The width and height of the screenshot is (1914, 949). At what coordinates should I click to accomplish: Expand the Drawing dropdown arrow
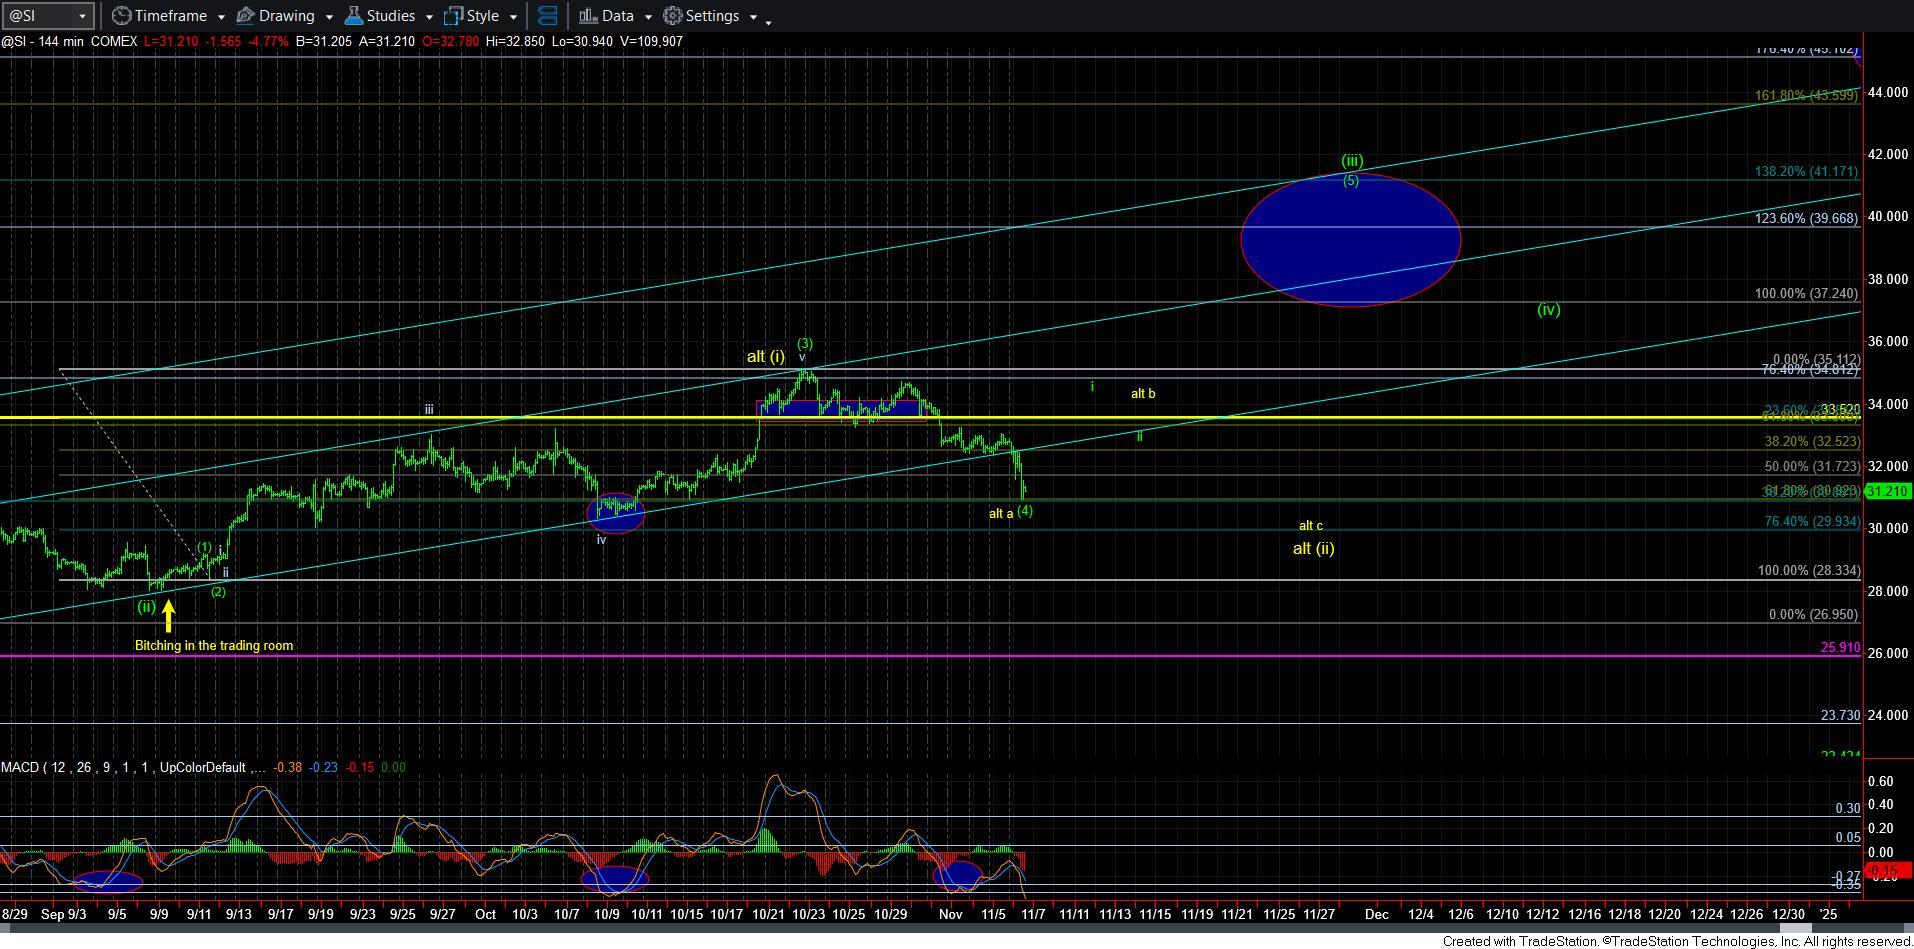click(329, 17)
